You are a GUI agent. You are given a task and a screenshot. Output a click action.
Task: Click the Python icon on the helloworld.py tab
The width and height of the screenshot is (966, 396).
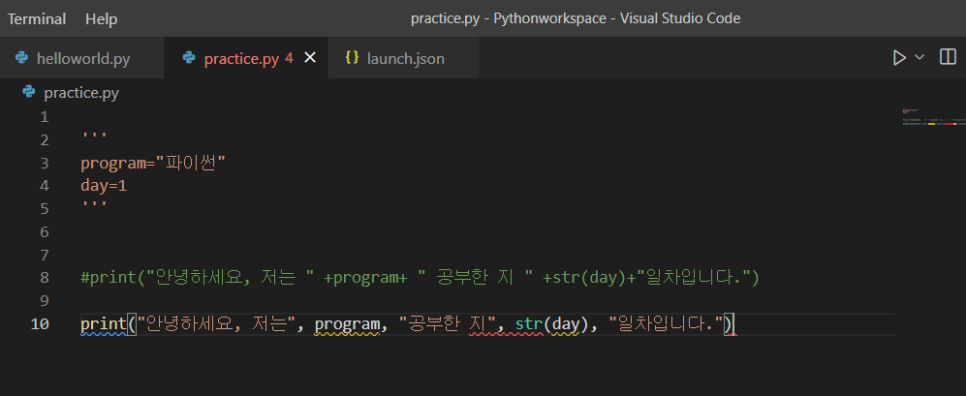[22, 58]
